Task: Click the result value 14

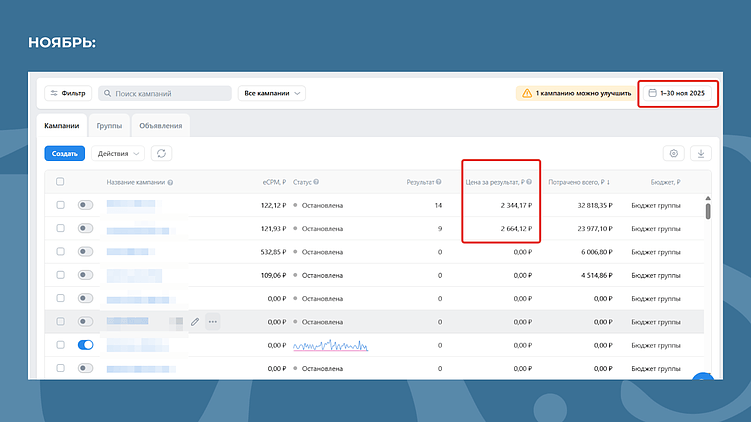Action: 438,205
